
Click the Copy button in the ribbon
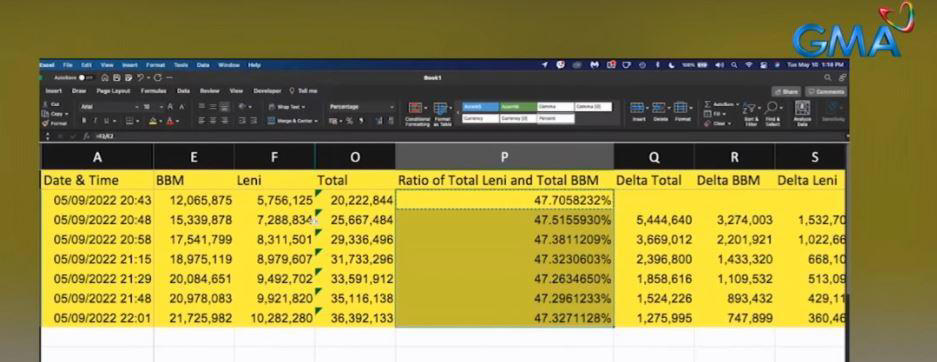tap(56, 113)
